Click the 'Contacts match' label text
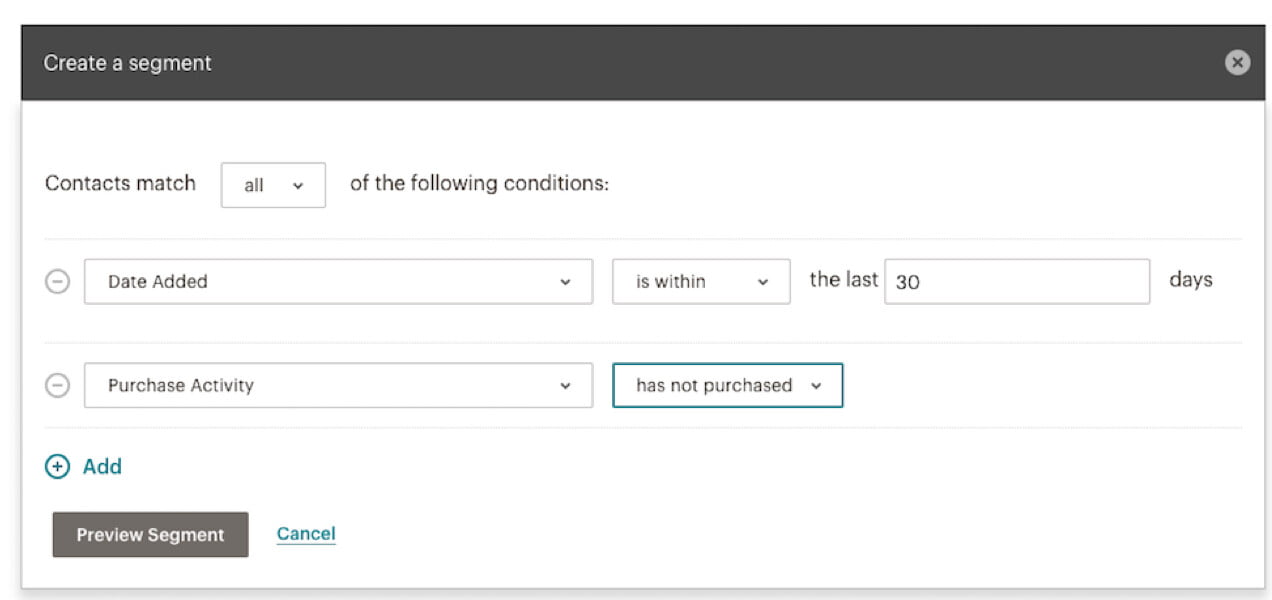 (x=120, y=184)
